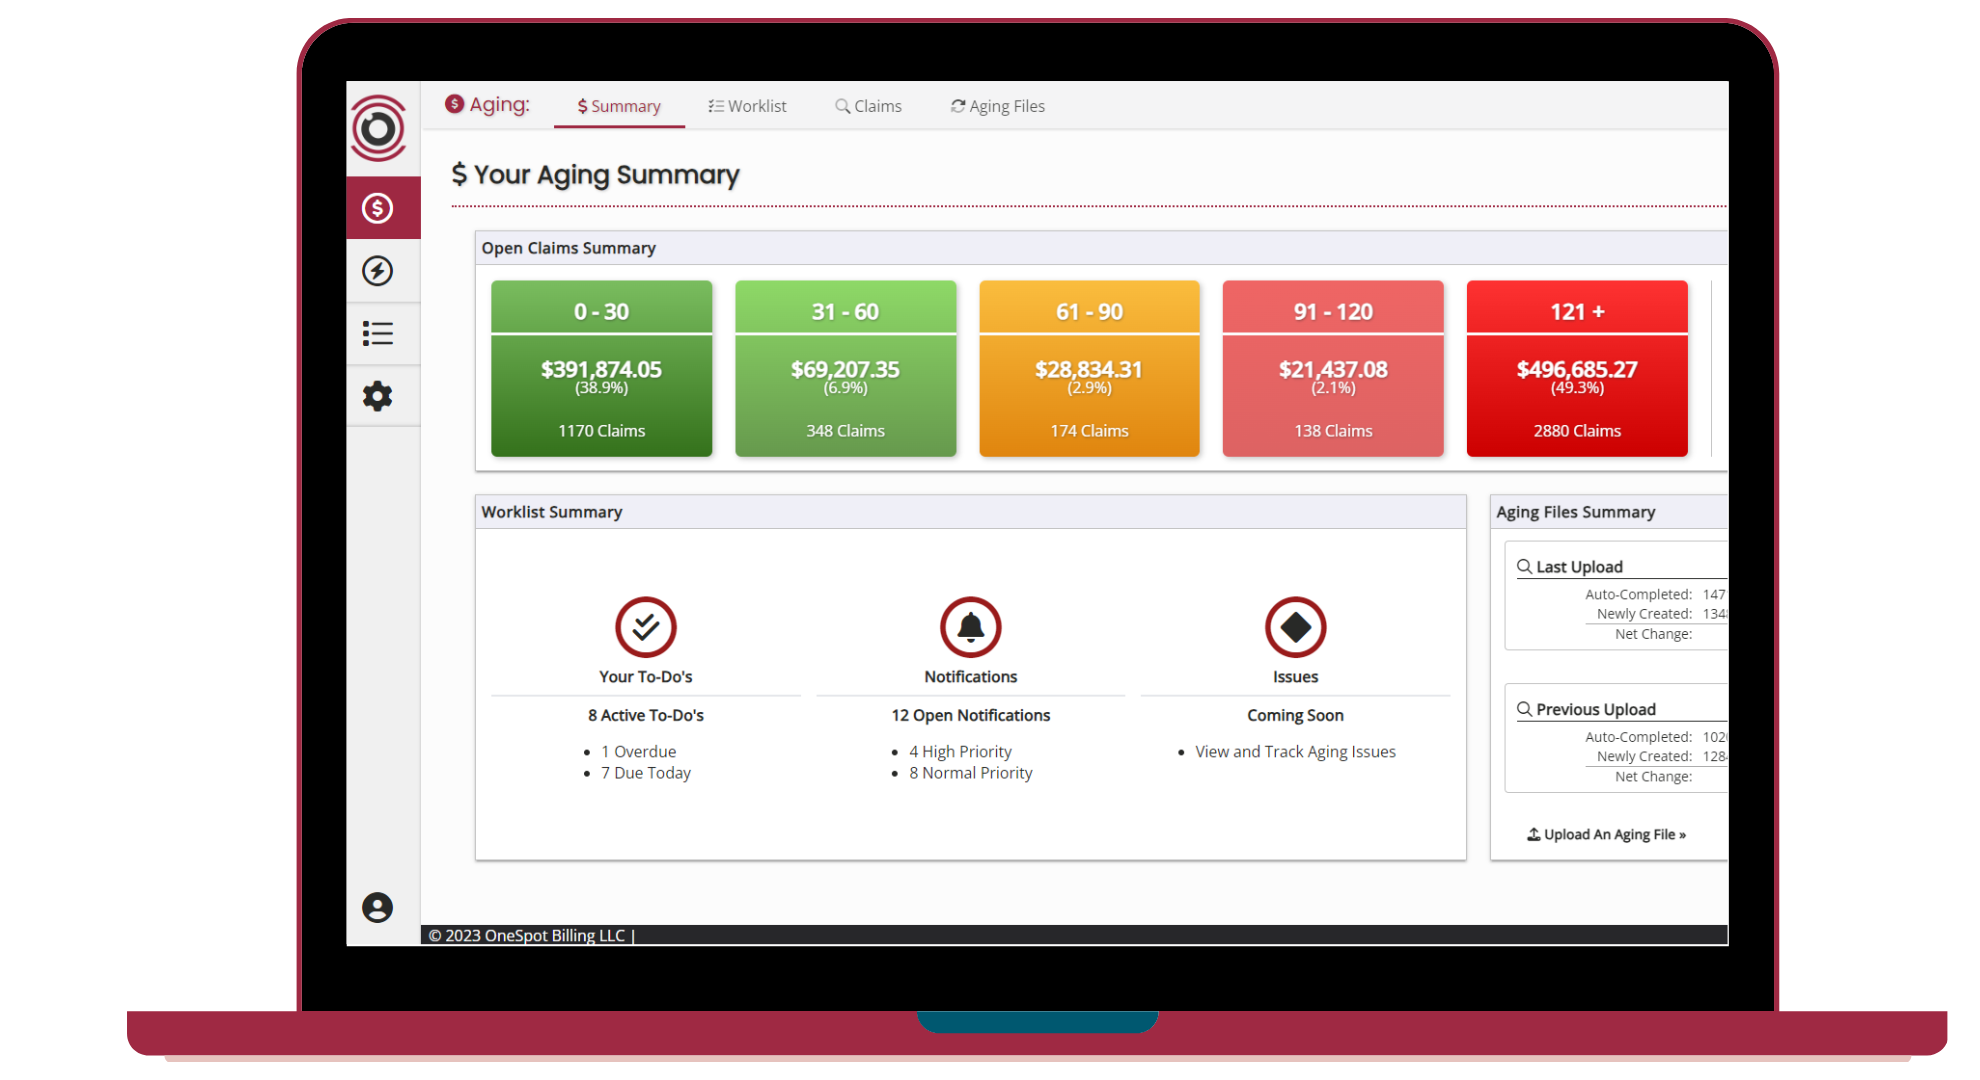Select the 121 + red claims tile

(1576, 369)
